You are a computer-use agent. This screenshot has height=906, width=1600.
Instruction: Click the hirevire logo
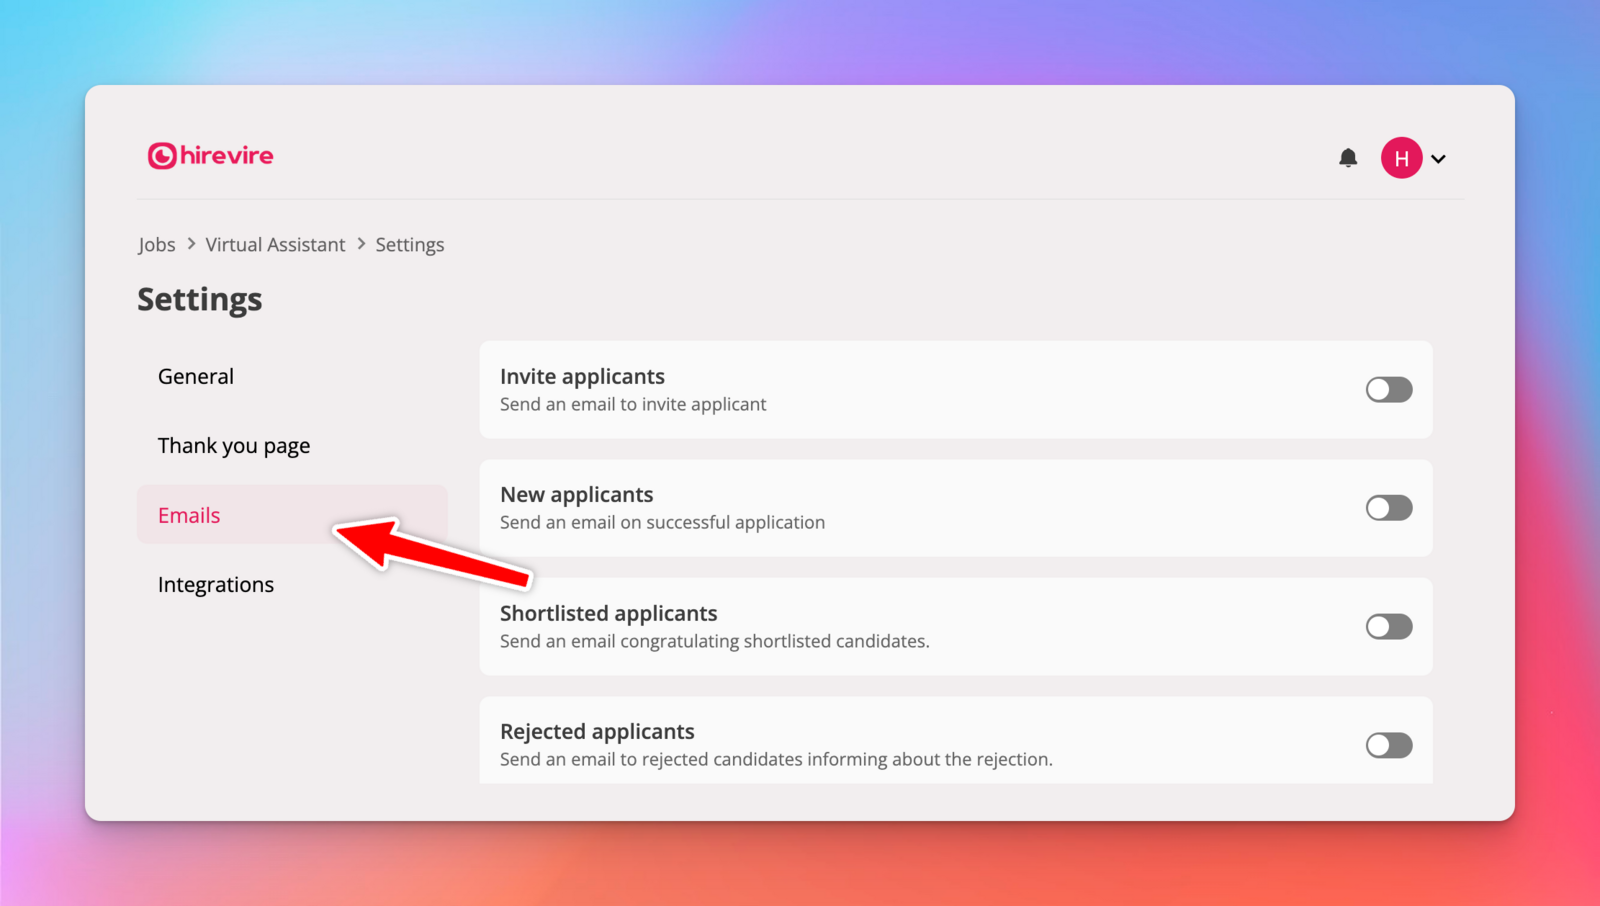(x=211, y=156)
